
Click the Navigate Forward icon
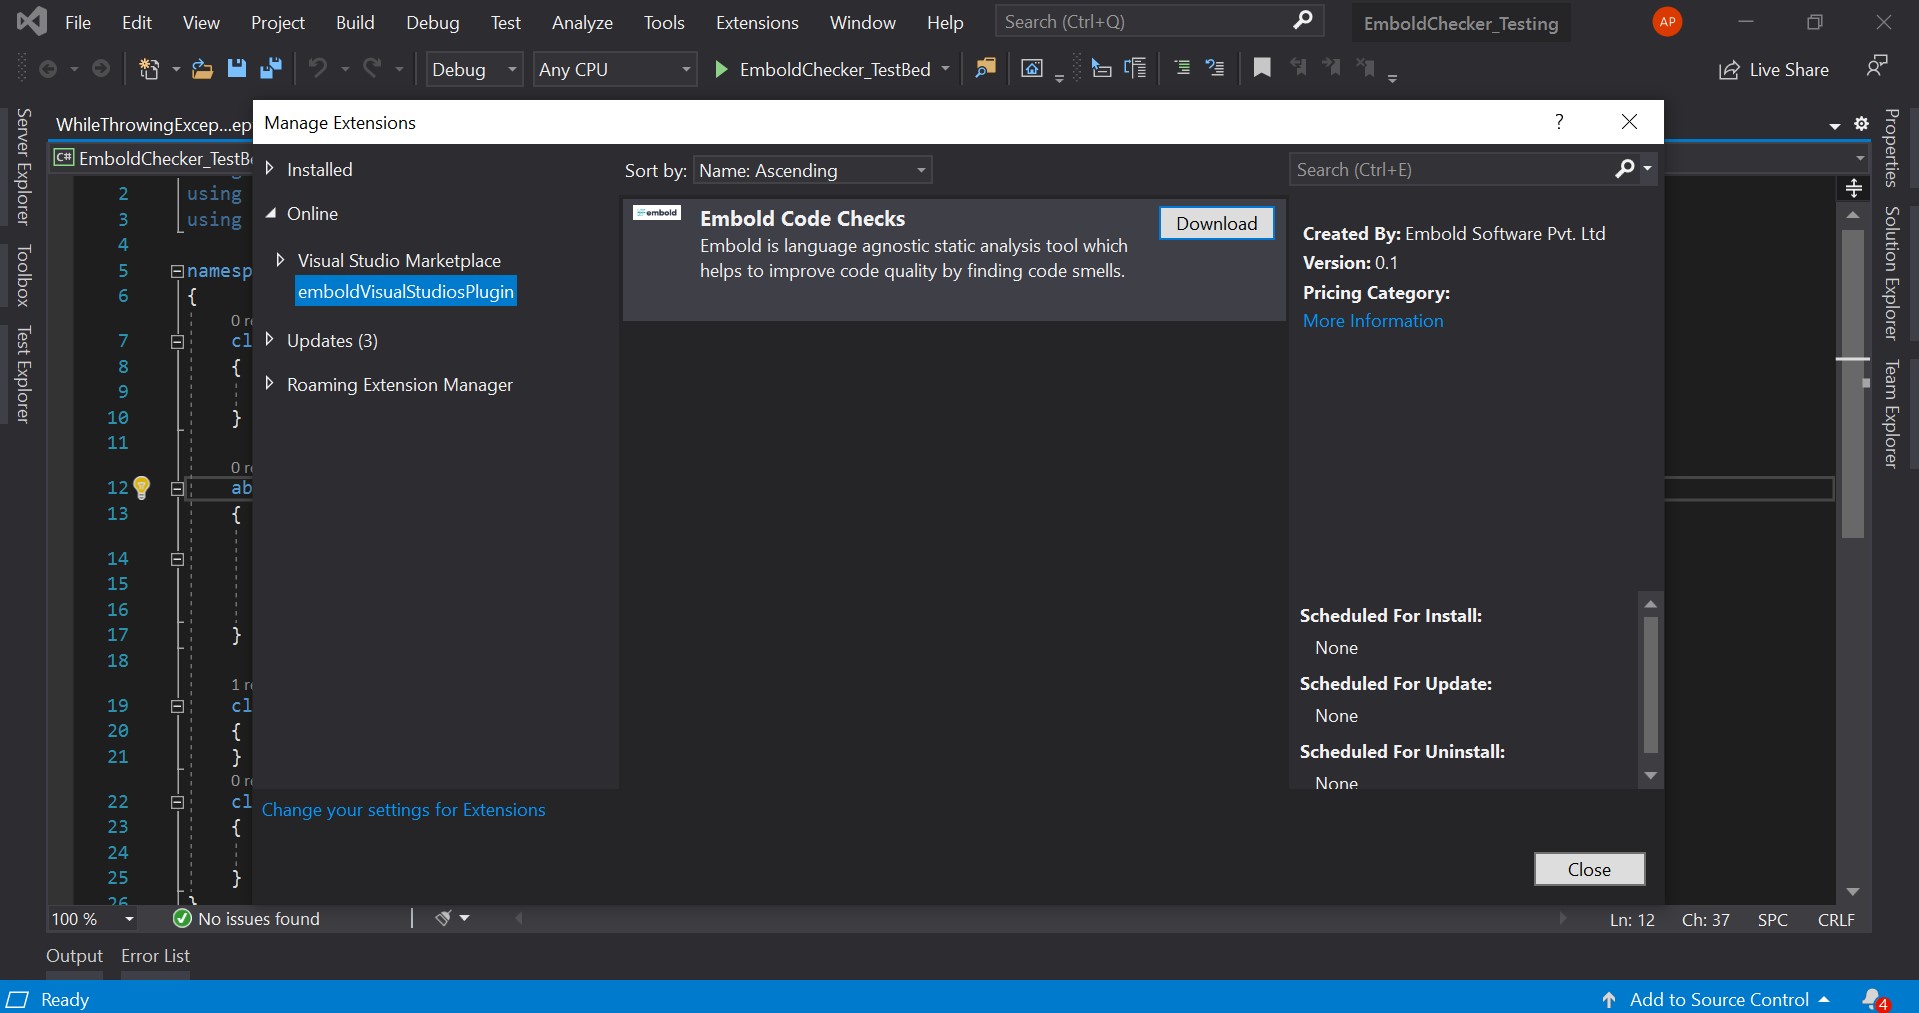(100, 69)
